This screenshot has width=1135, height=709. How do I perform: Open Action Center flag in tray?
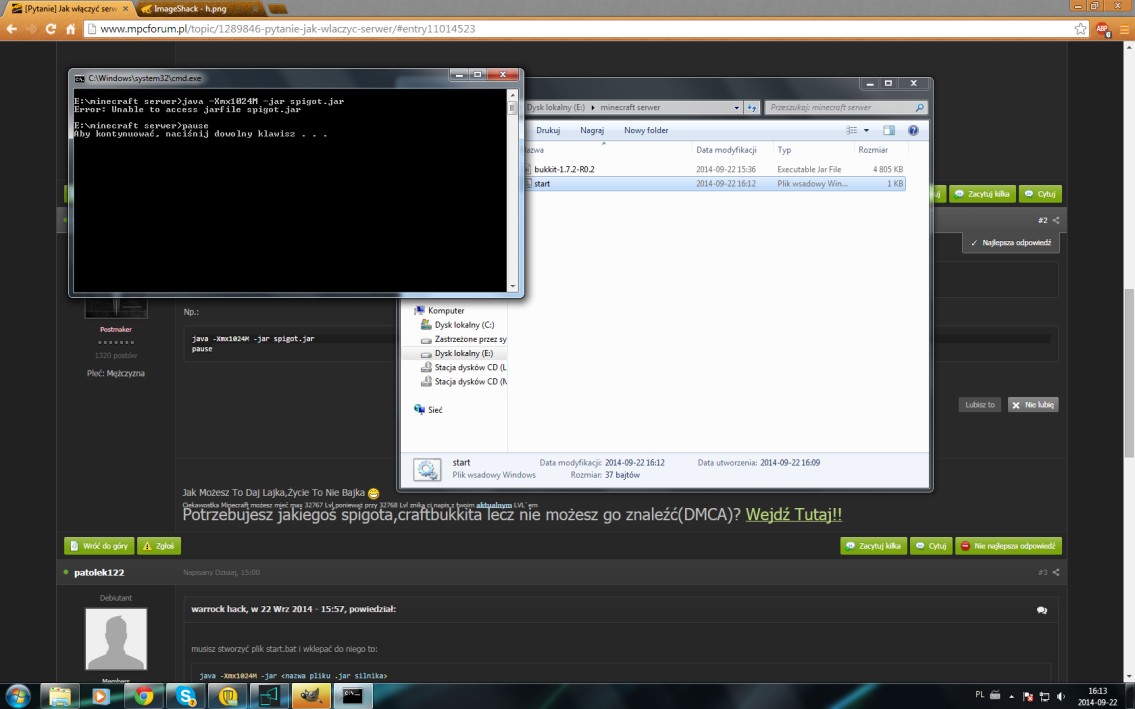[1028, 696]
